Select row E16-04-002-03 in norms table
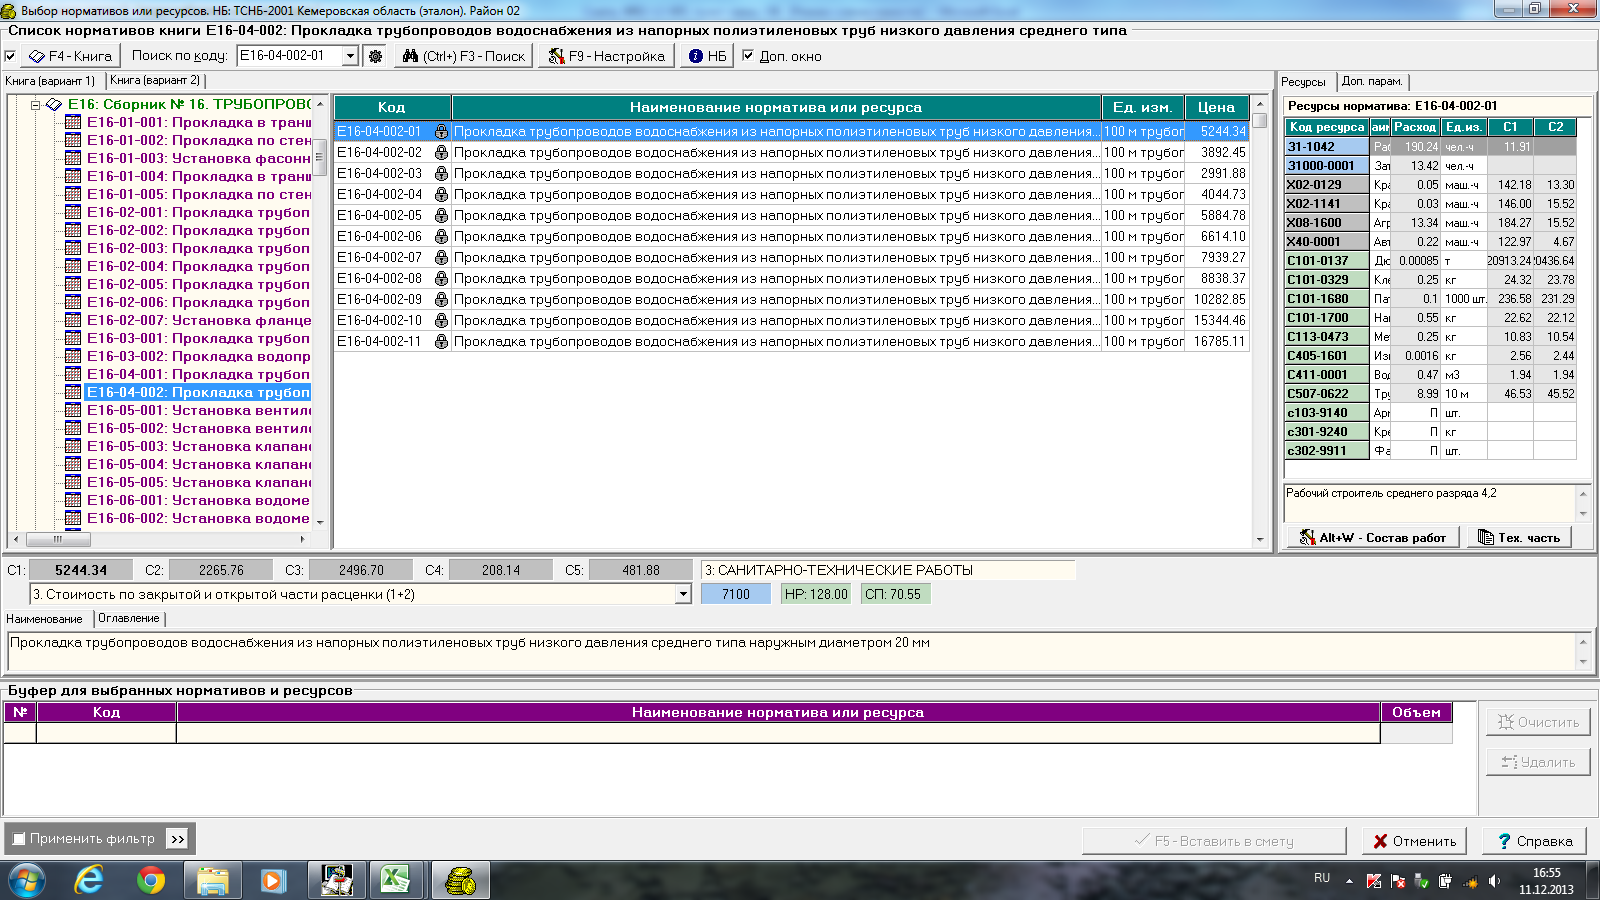This screenshot has width=1600, height=900. coord(791,173)
